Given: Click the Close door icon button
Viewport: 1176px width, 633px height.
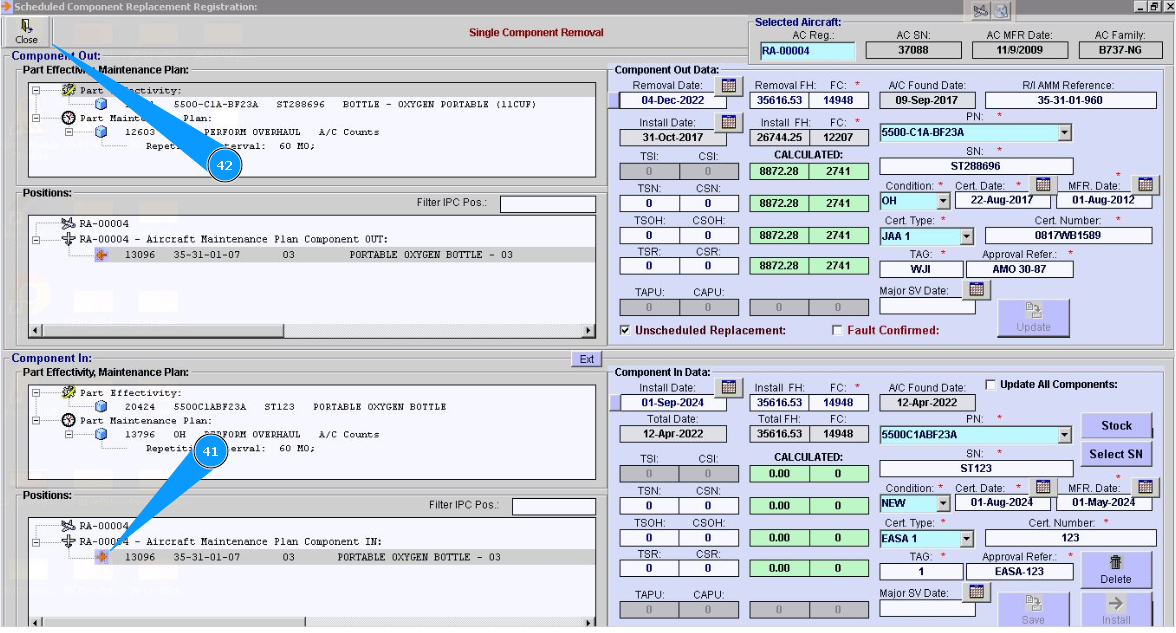Looking at the screenshot, I should click(x=26, y=31).
